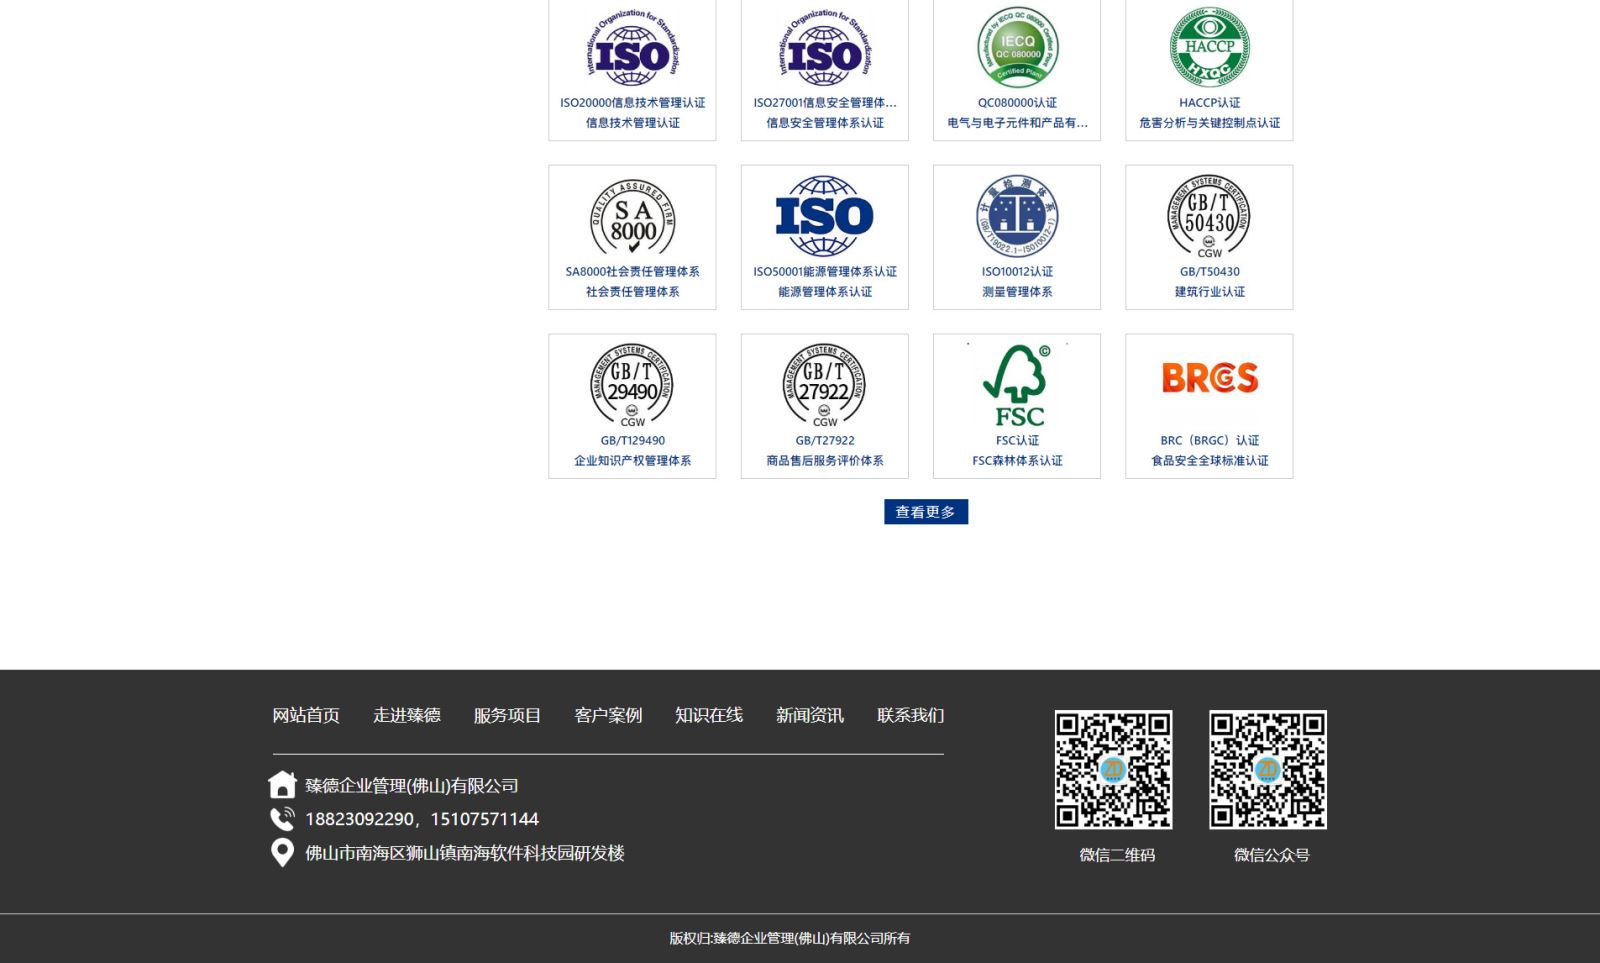Open ISO20000信息技术管理认证 title link
The image size is (1600, 963).
coord(632,103)
